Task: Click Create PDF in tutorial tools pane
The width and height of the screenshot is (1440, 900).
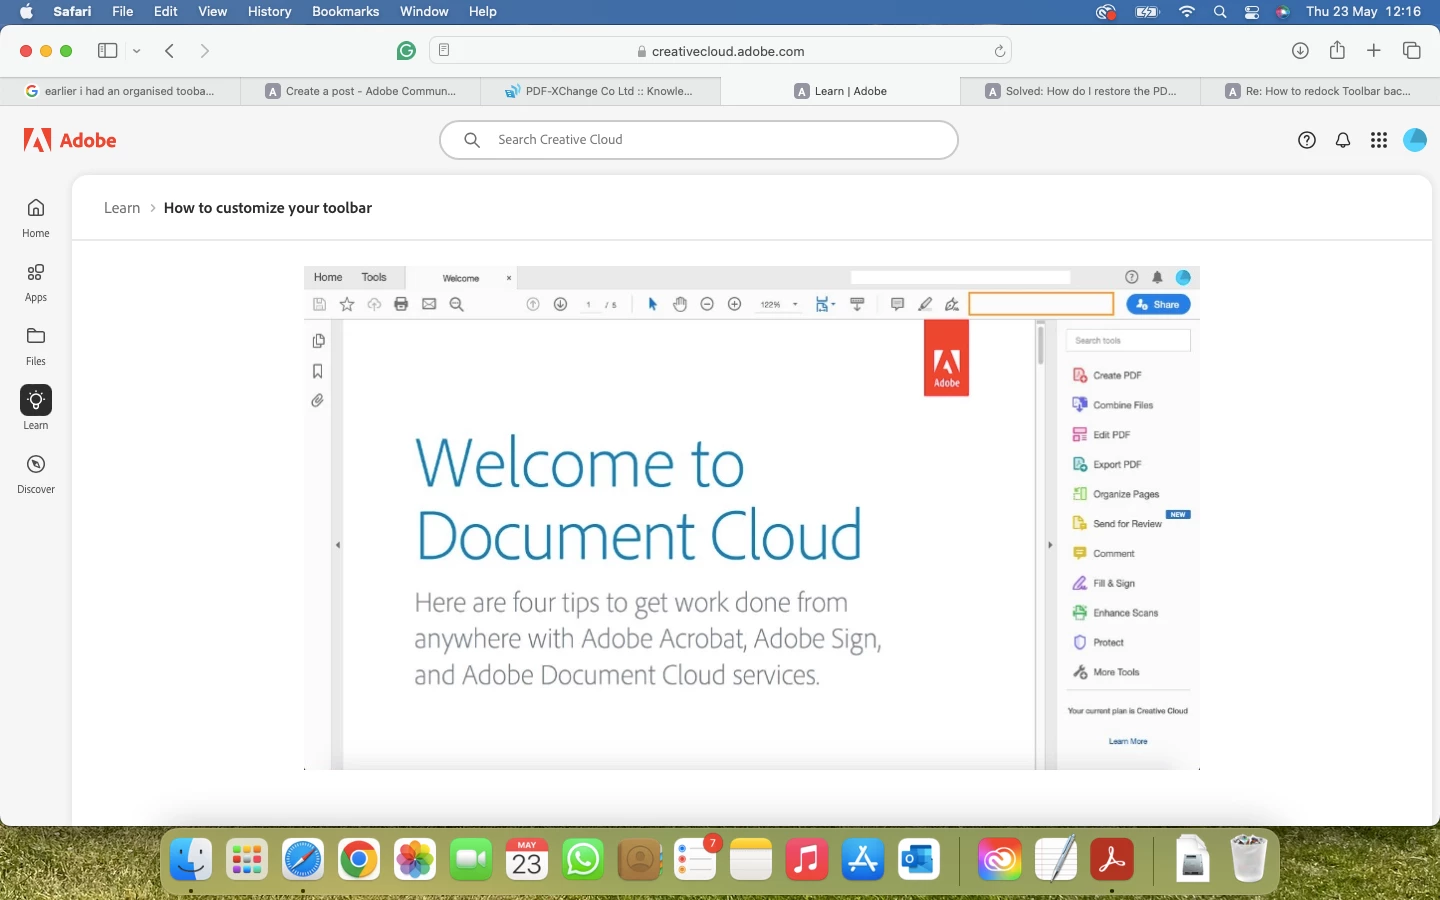Action: 1108,375
